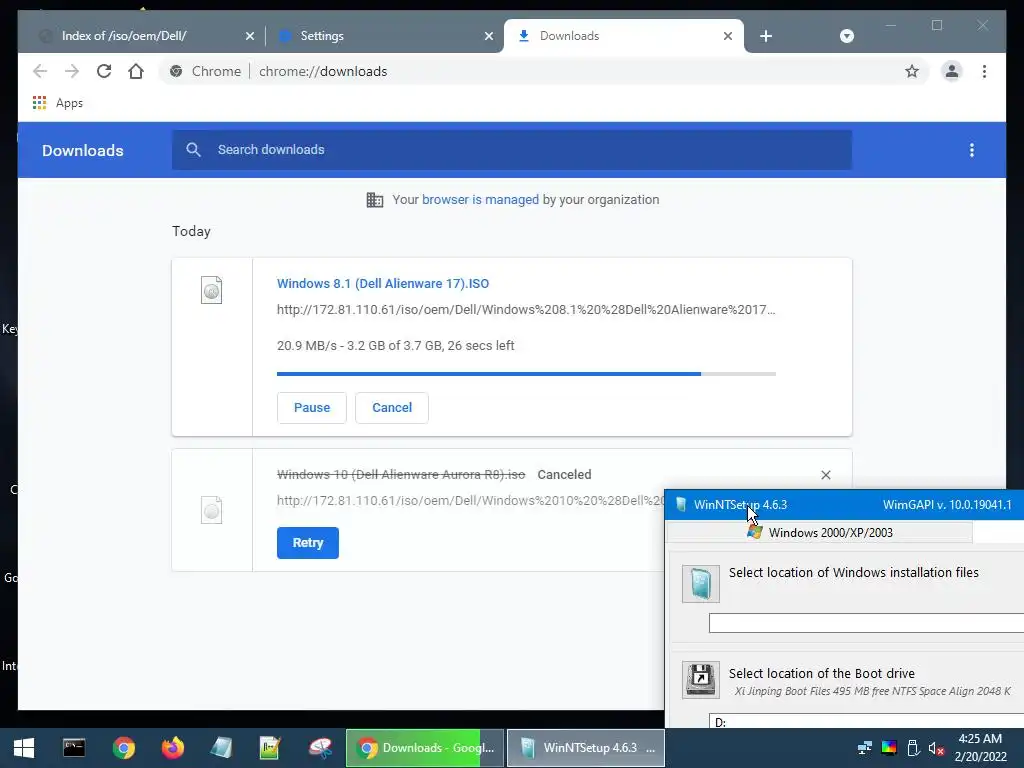The image size is (1024, 768).
Task: Launch Chrome from the pinned taskbar icon
Action: tap(123, 748)
